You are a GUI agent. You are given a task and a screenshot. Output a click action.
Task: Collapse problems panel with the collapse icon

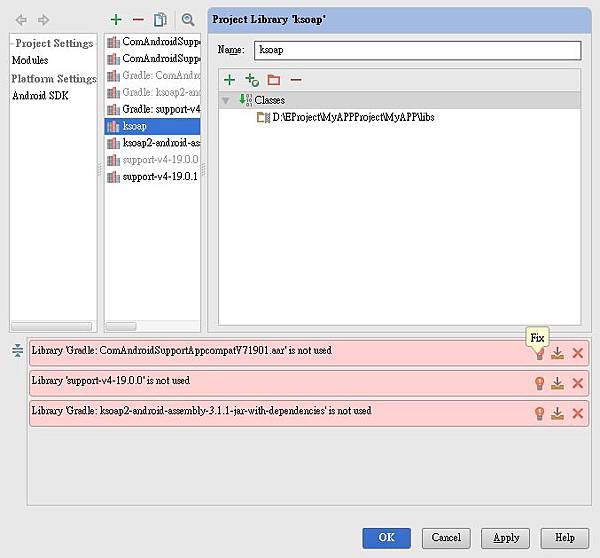18,350
